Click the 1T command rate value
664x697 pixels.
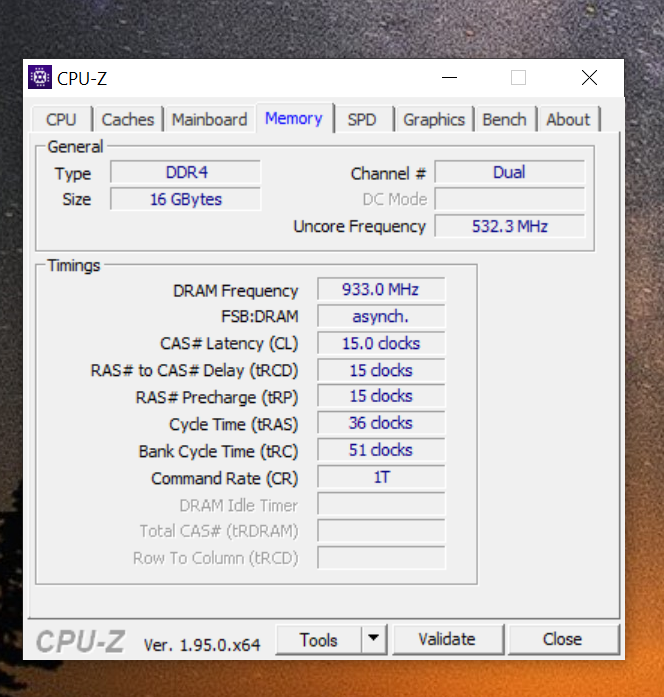[x=381, y=477]
